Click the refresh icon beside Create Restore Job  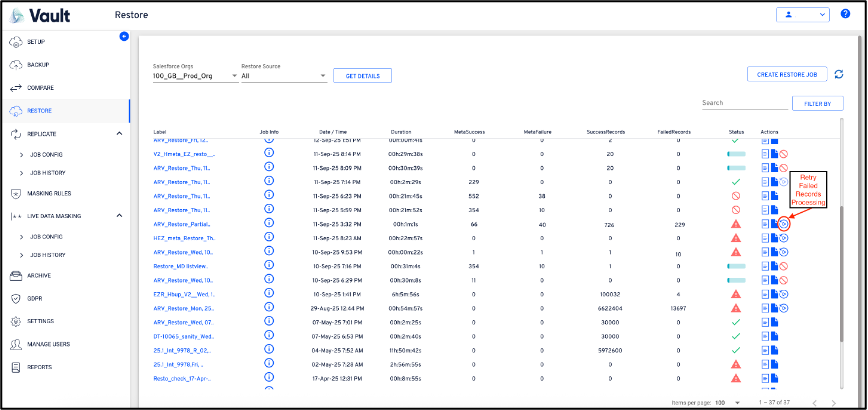pyautogui.click(x=838, y=74)
